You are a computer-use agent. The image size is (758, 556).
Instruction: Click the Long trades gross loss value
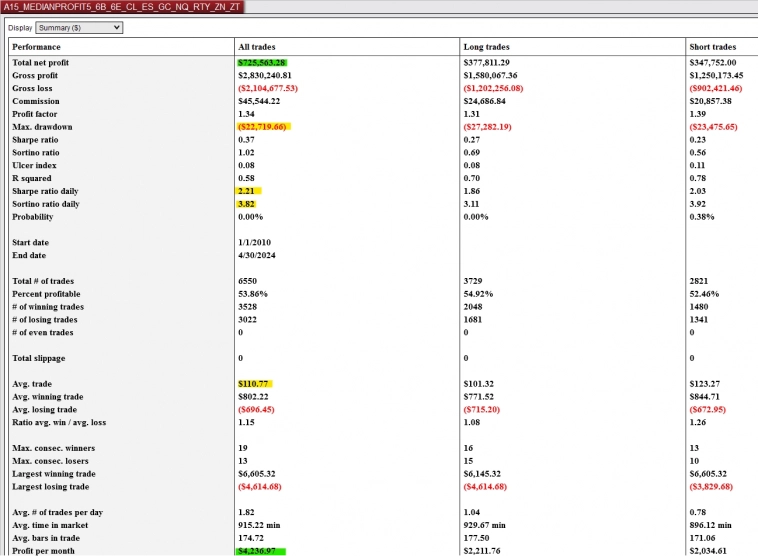point(501,88)
